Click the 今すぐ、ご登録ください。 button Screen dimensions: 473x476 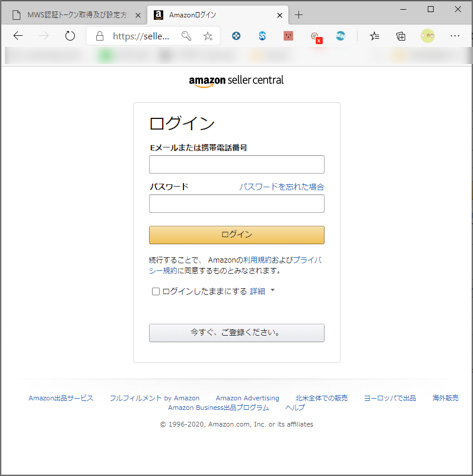[237, 333]
